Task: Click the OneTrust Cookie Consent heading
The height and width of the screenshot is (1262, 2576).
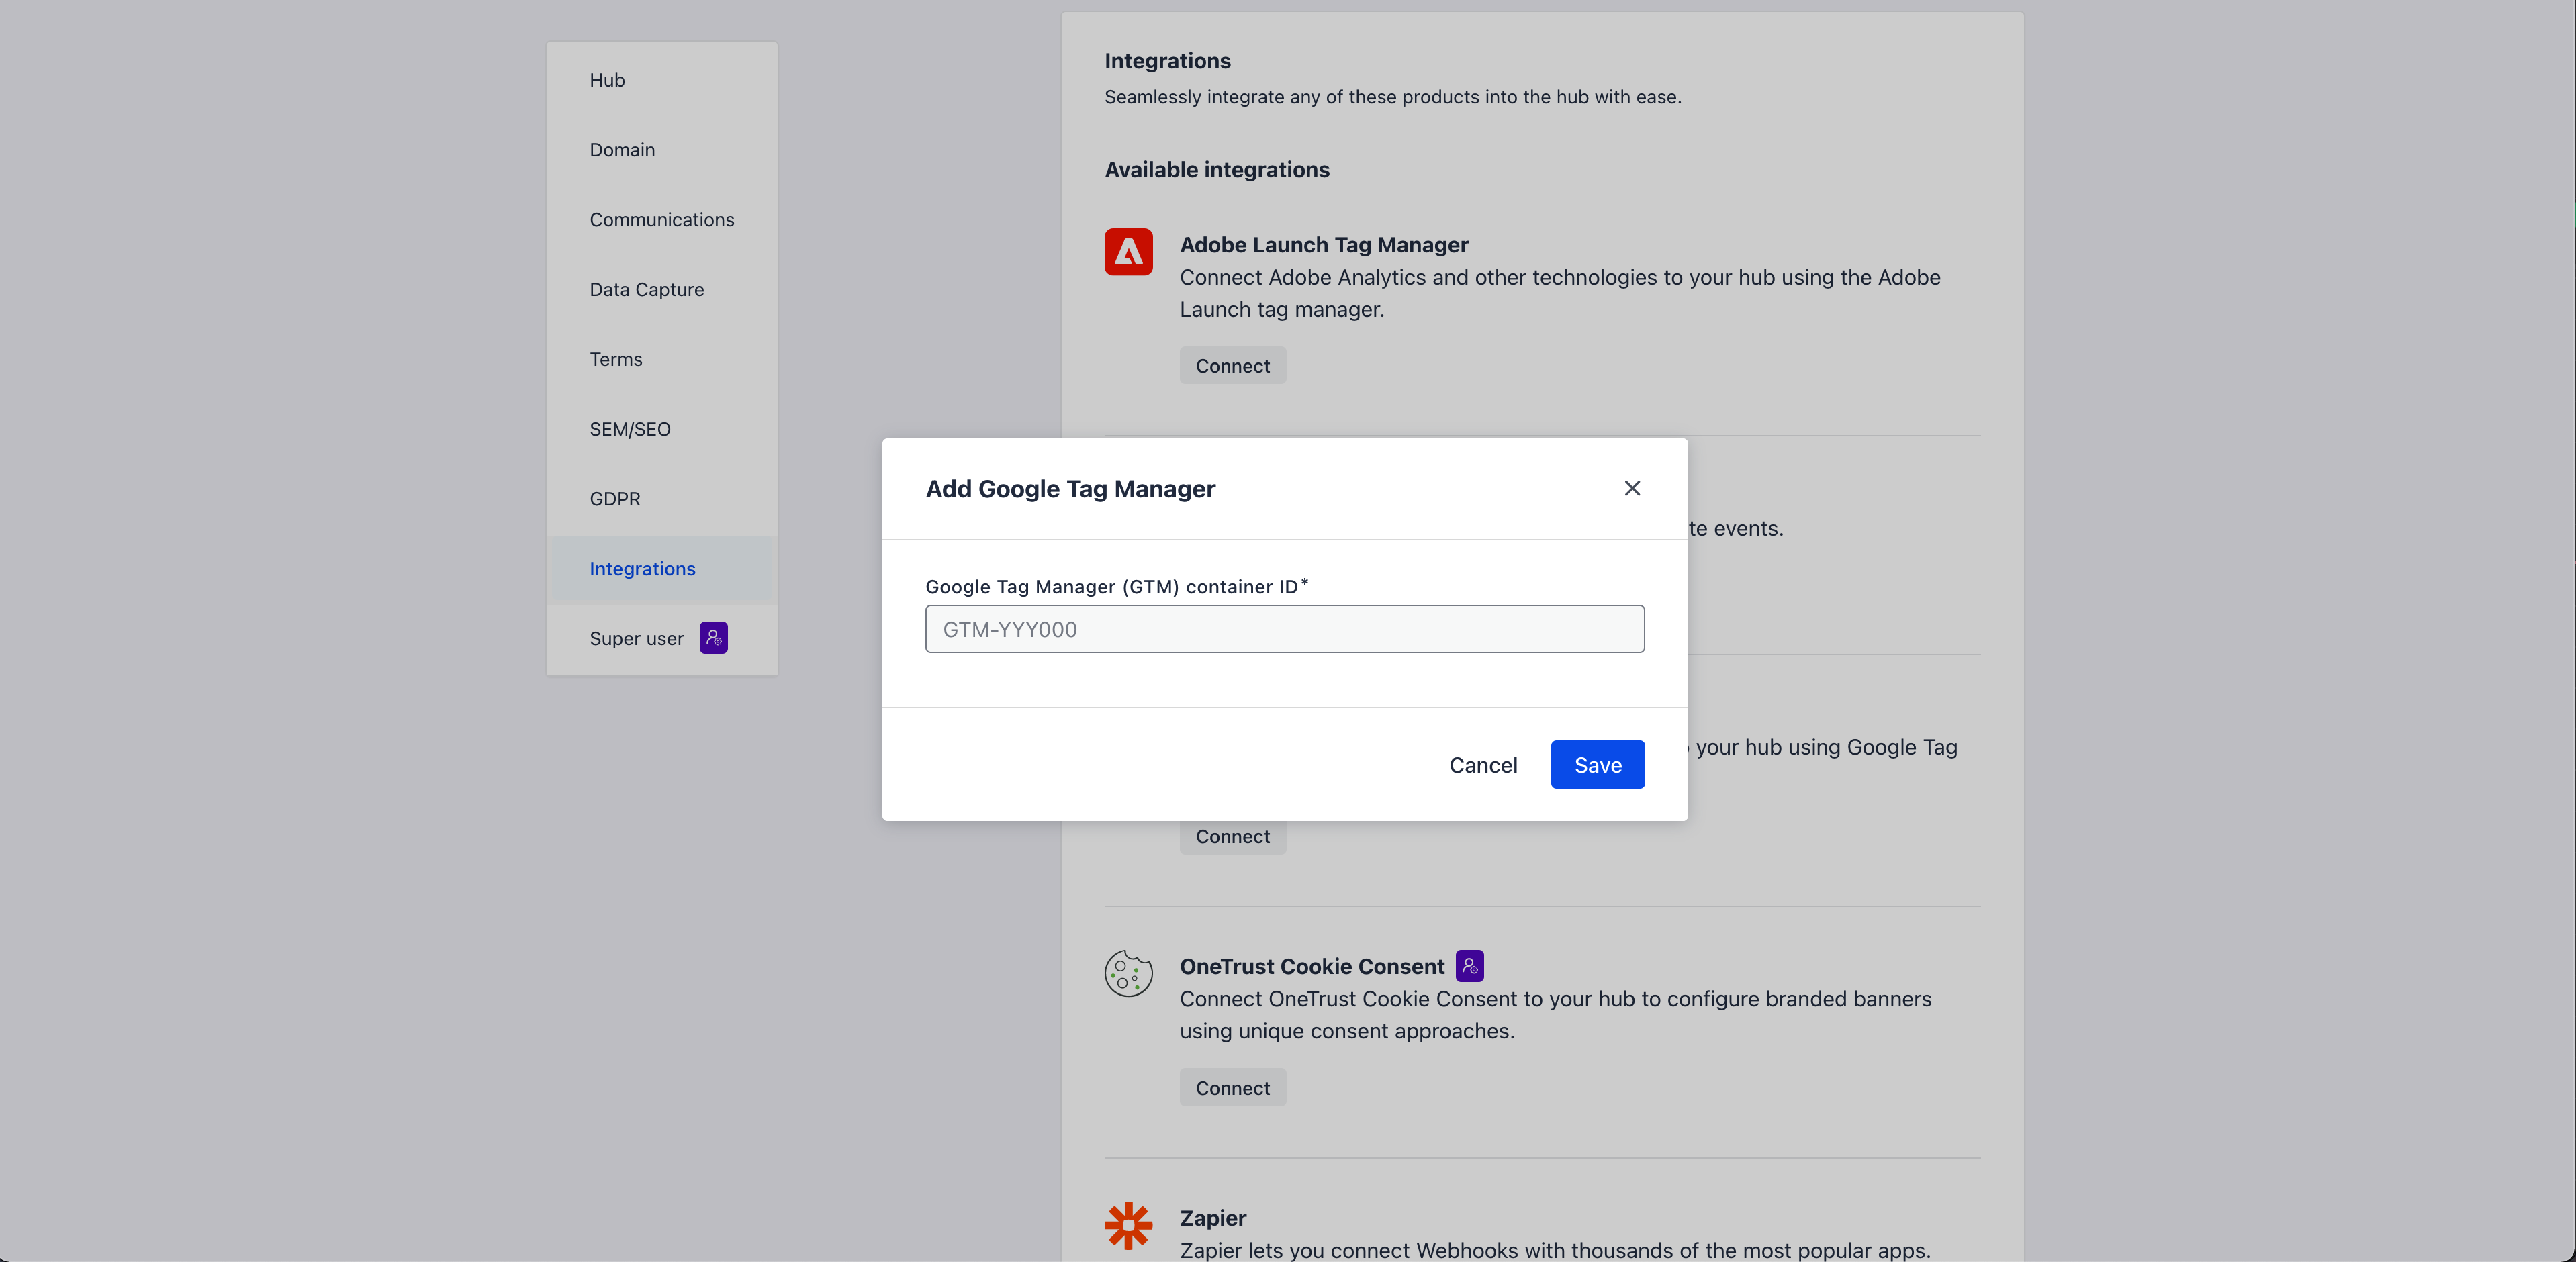Action: 1311,967
